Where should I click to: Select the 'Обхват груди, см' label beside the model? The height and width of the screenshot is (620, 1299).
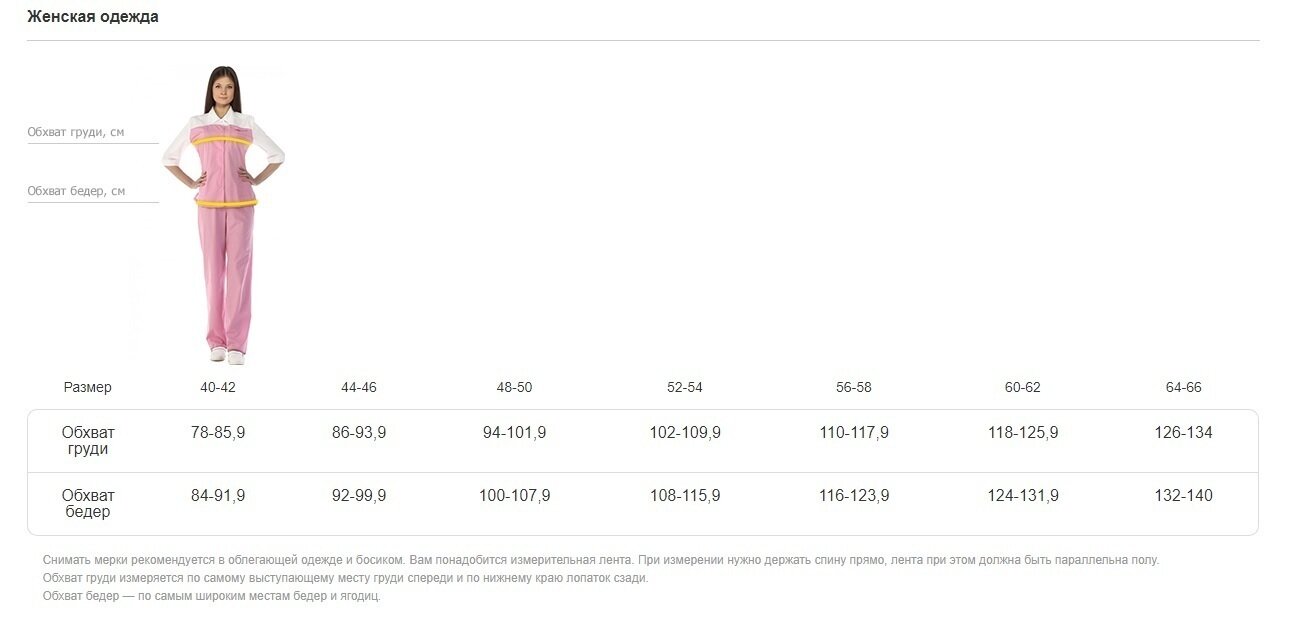pyautogui.click(x=76, y=132)
